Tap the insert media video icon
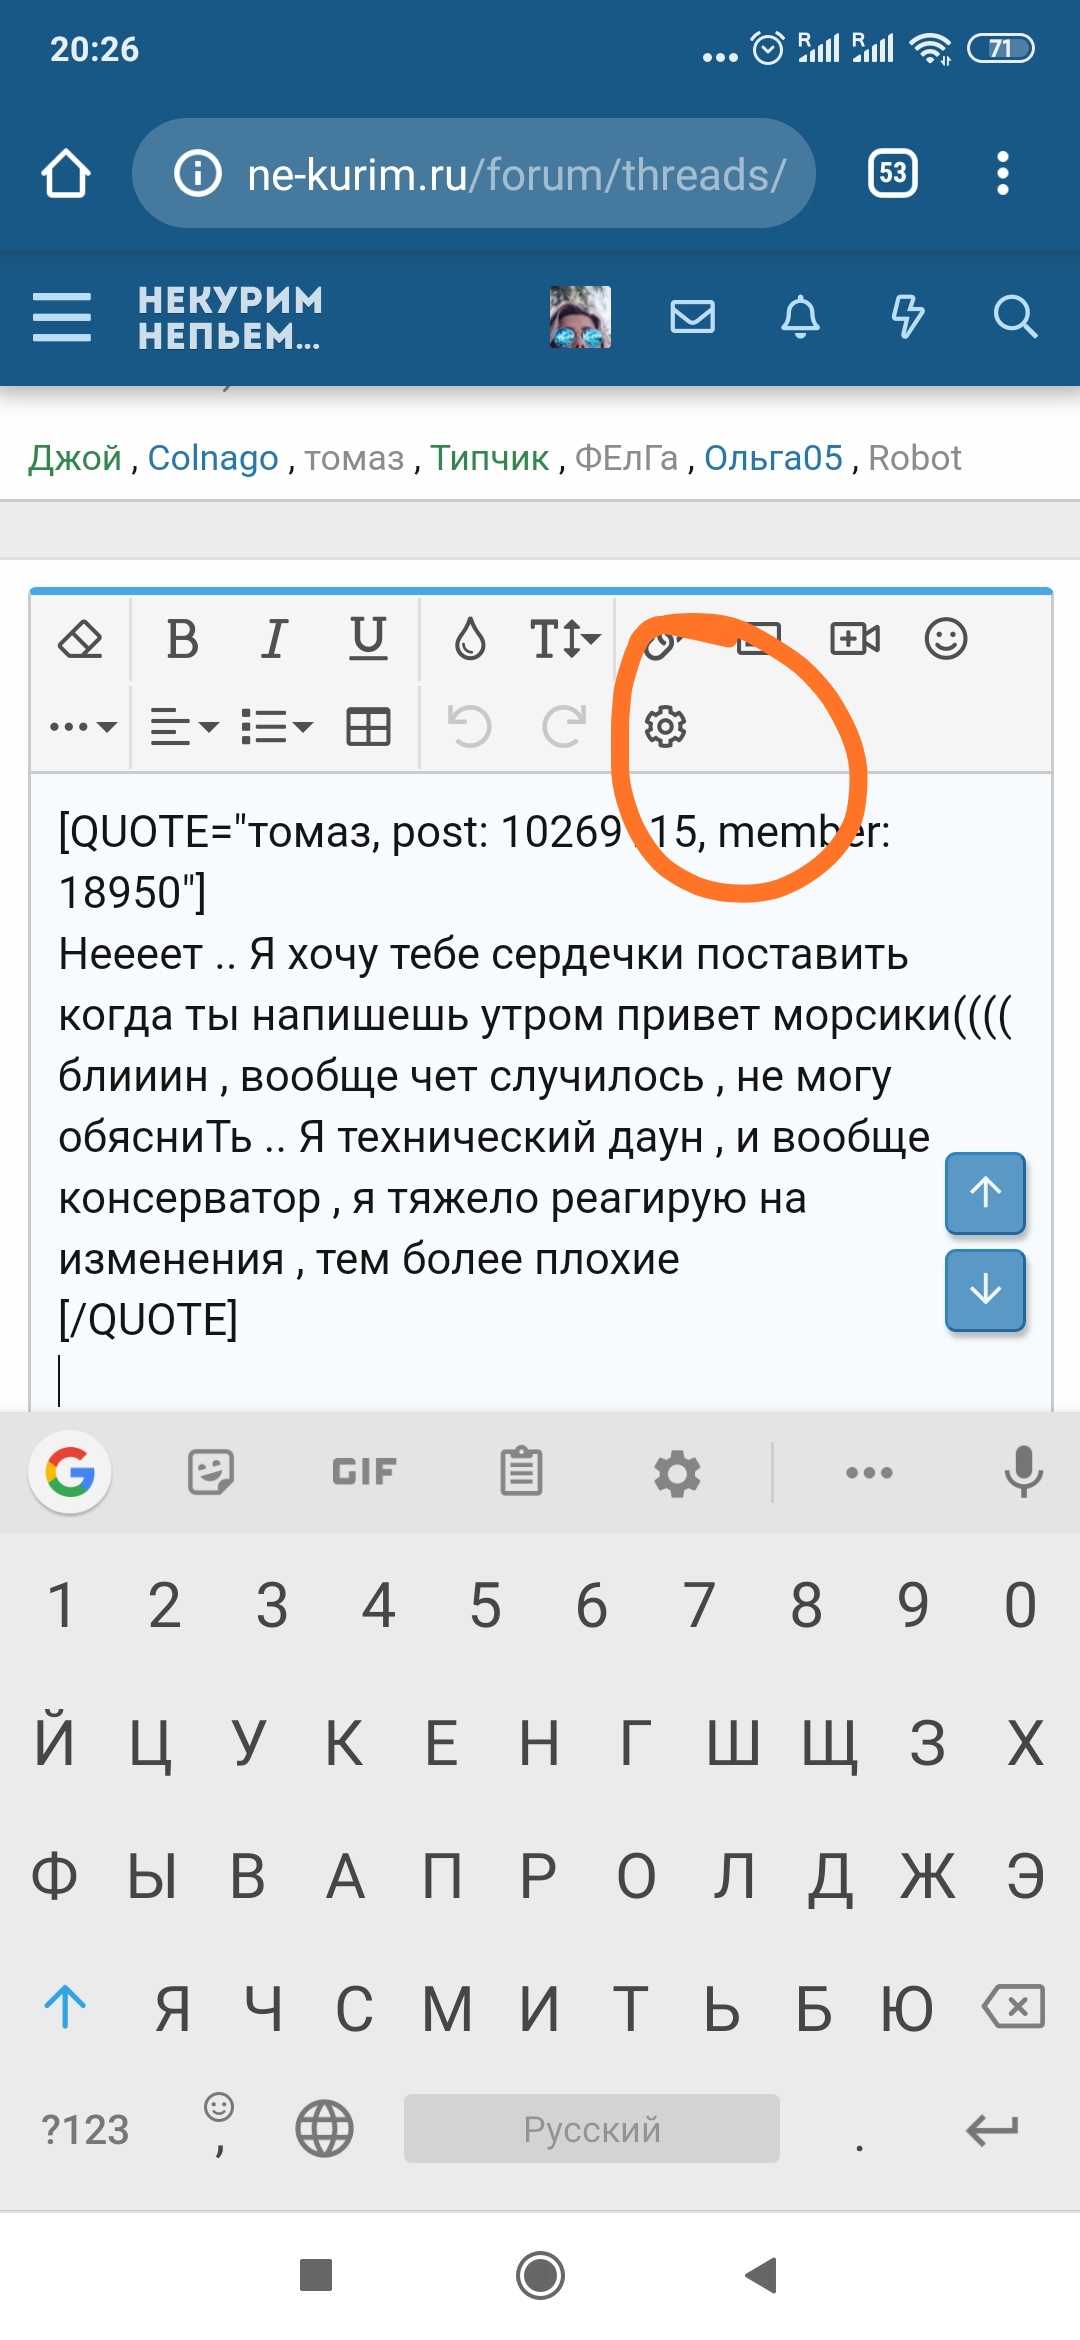Image resolution: width=1080 pixels, height=2340 pixels. [855, 639]
